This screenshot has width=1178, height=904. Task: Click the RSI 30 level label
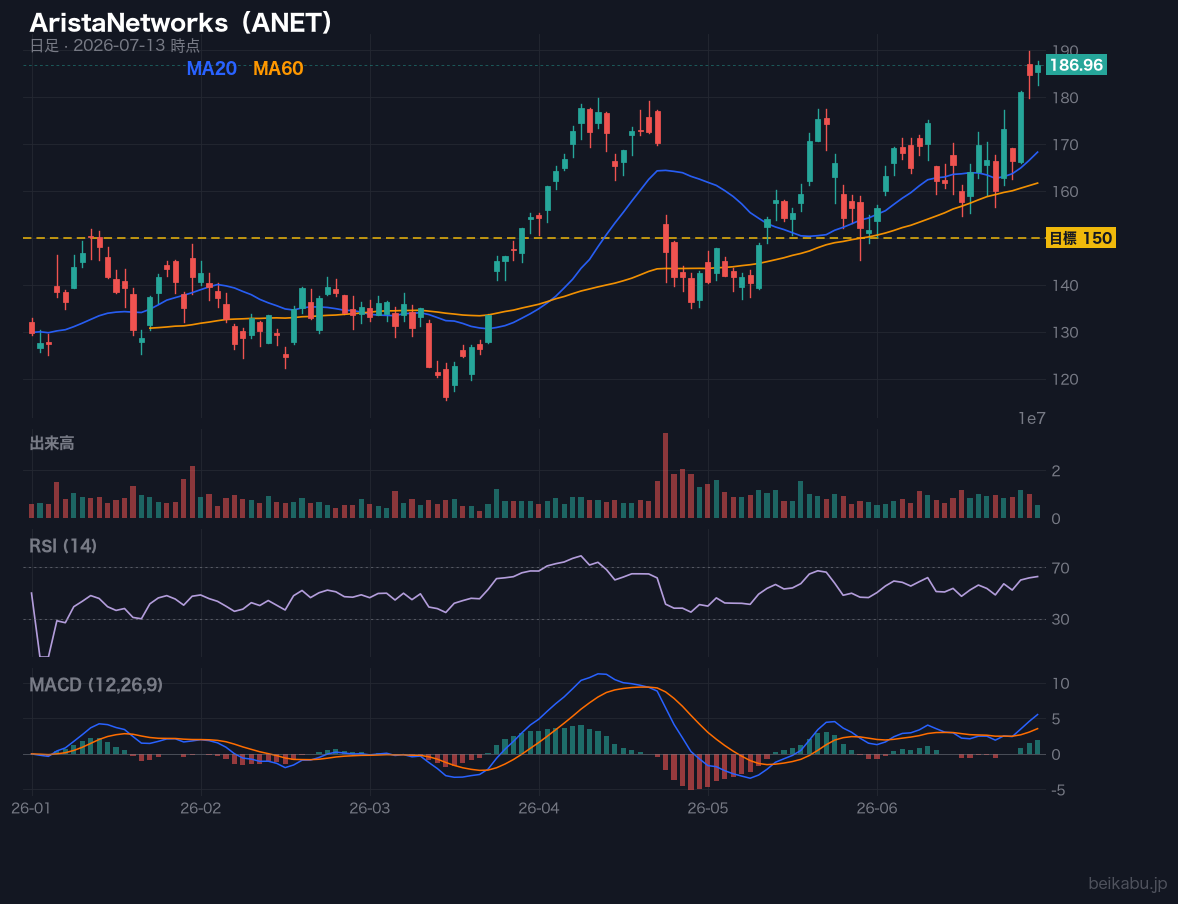[1061, 619]
